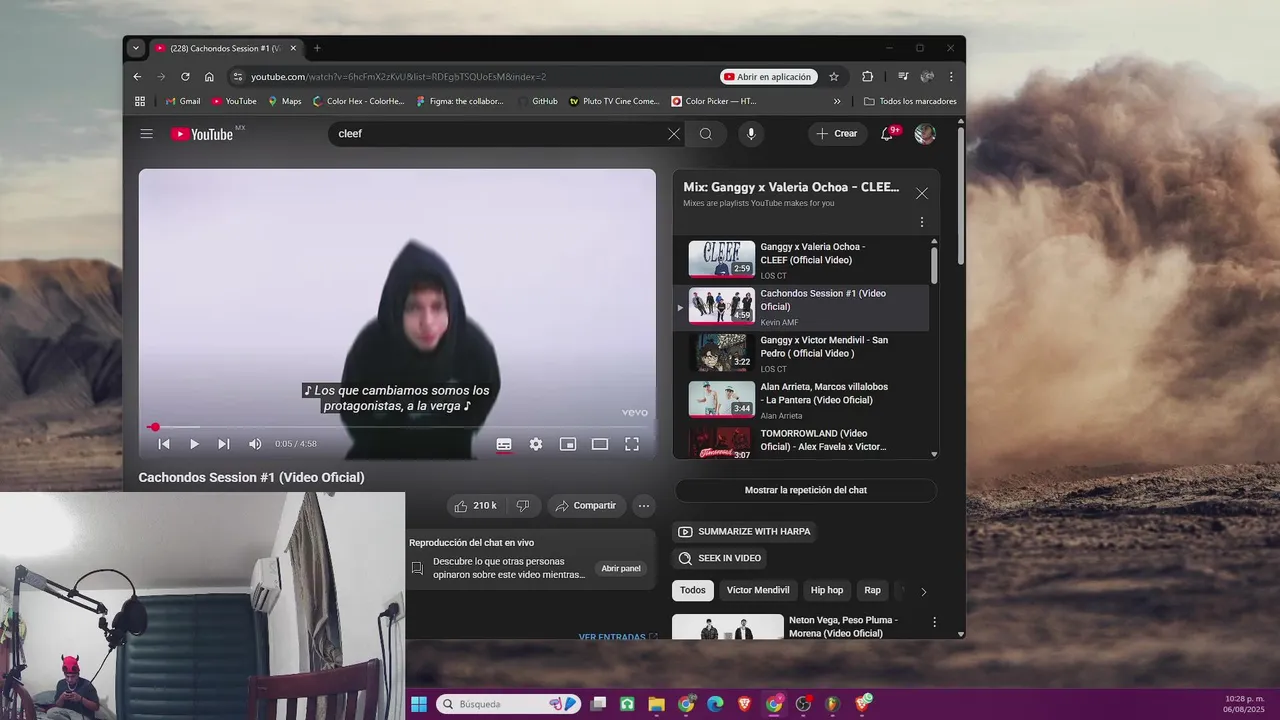Image resolution: width=1280 pixels, height=720 pixels.
Task: Play Ganggy x Valeria Ochoa CLEEF thumbnail
Action: (721, 259)
